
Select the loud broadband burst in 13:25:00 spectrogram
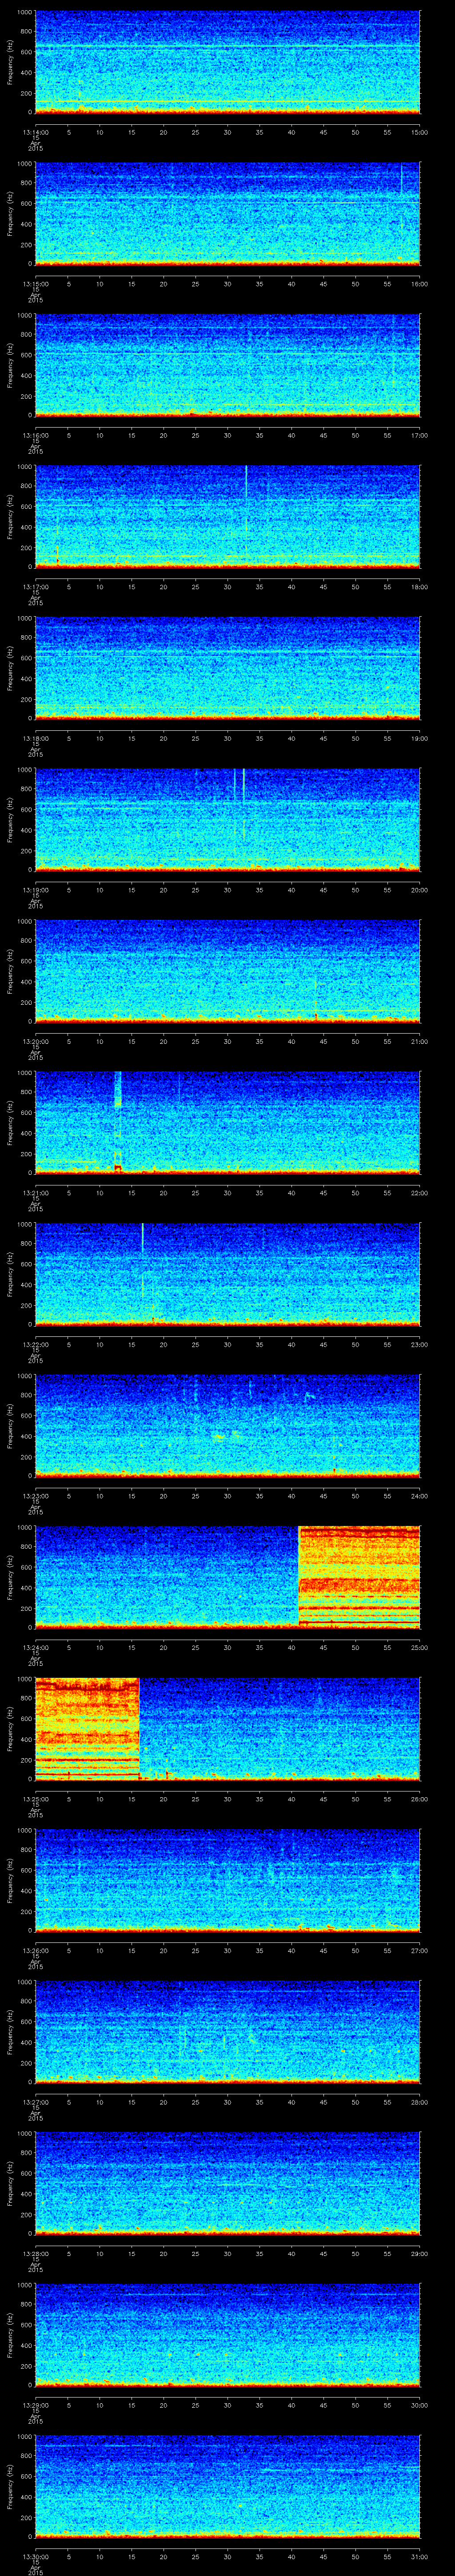(87, 1728)
